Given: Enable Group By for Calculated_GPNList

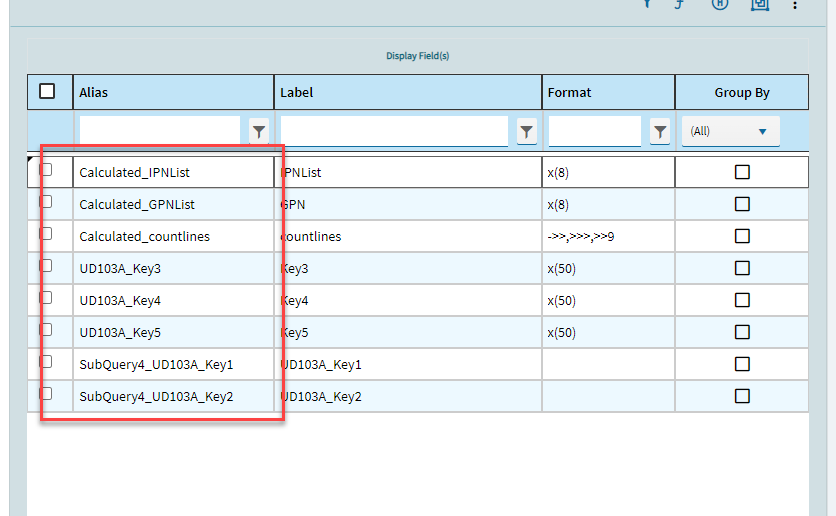Looking at the screenshot, I should (x=742, y=204).
